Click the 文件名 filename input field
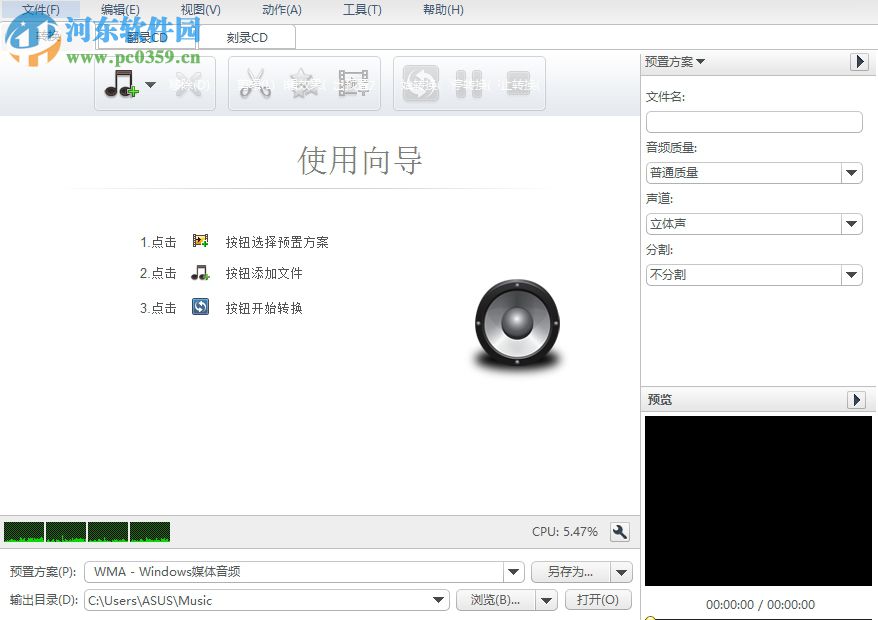878x620 pixels. click(754, 121)
